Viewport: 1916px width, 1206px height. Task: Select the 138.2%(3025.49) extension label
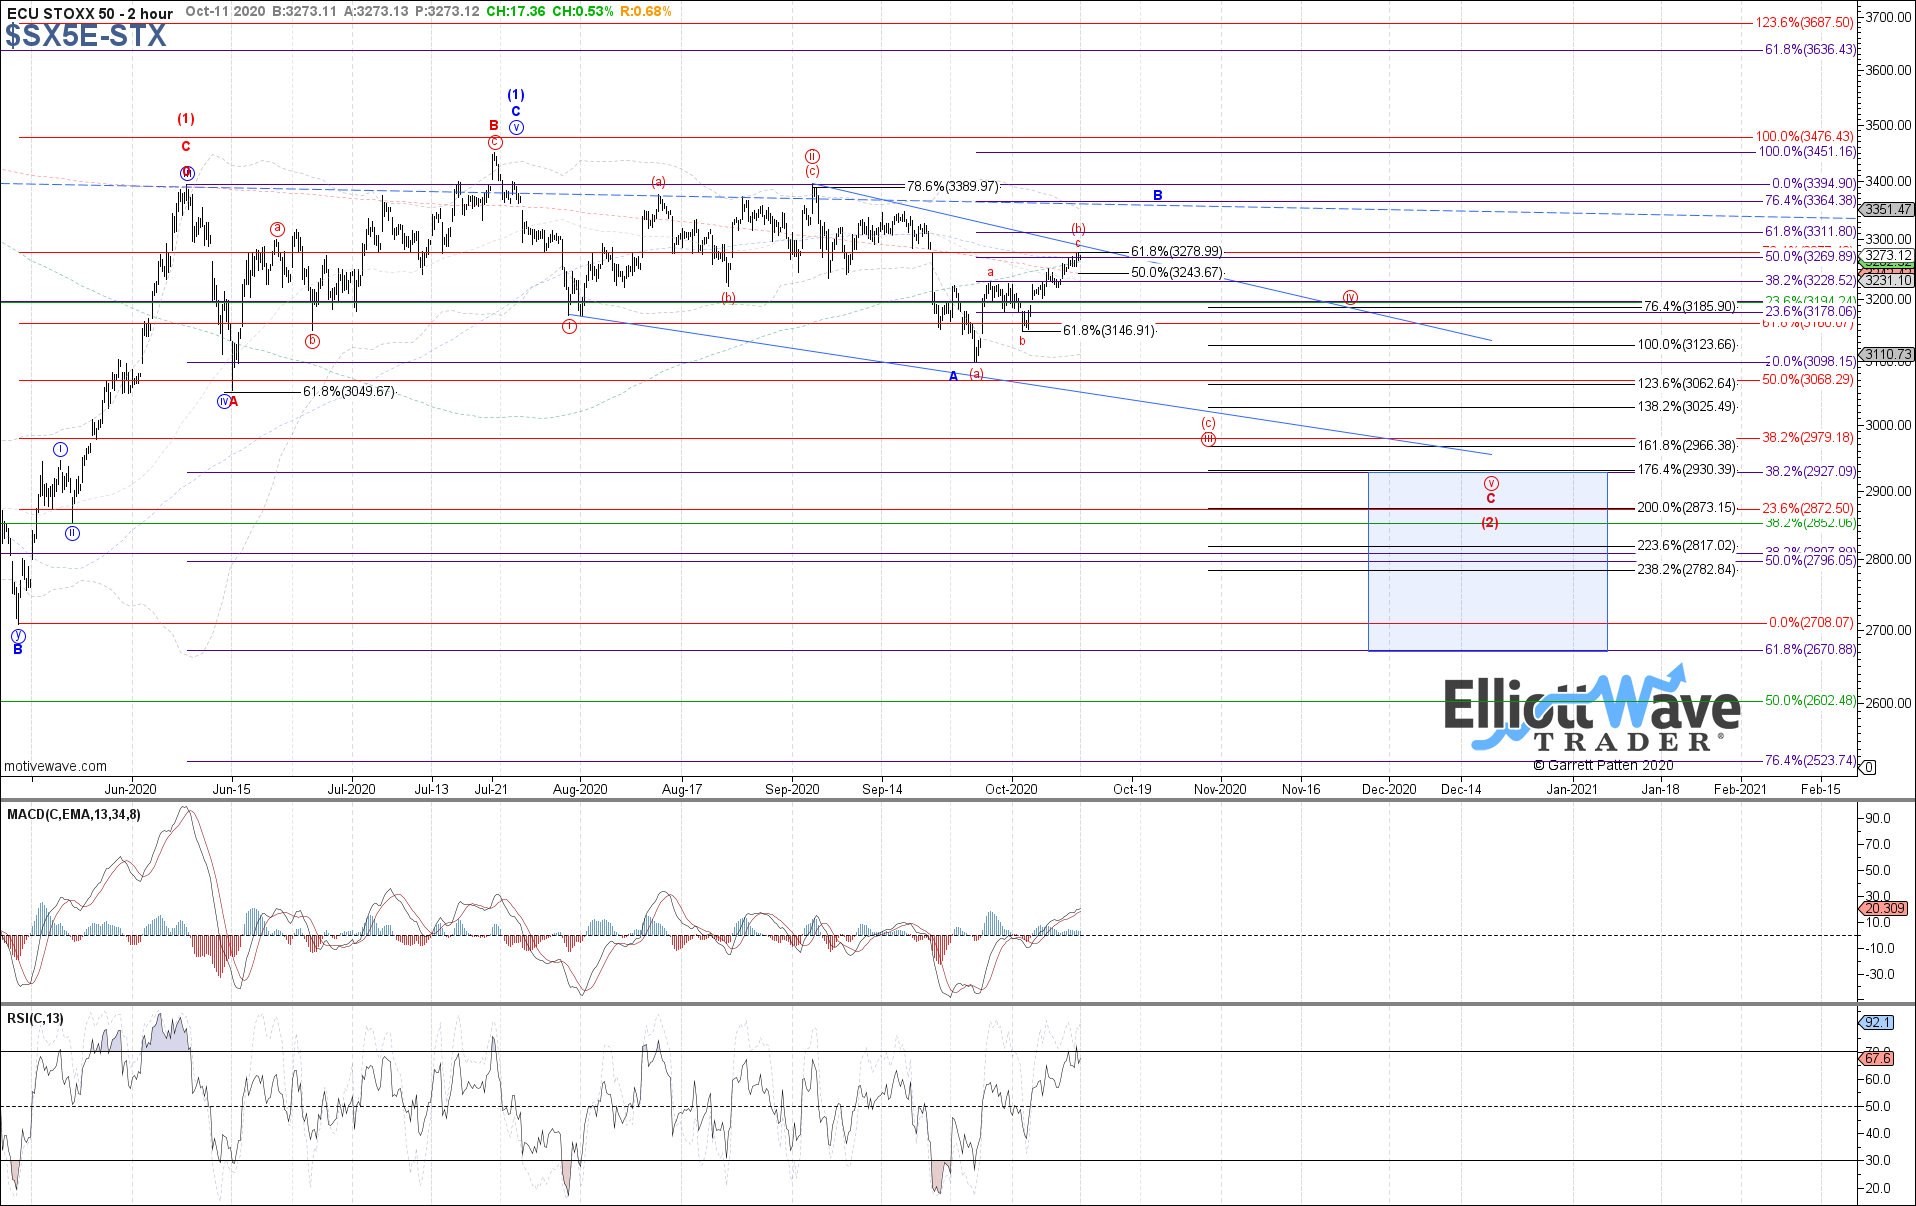click(x=1687, y=406)
